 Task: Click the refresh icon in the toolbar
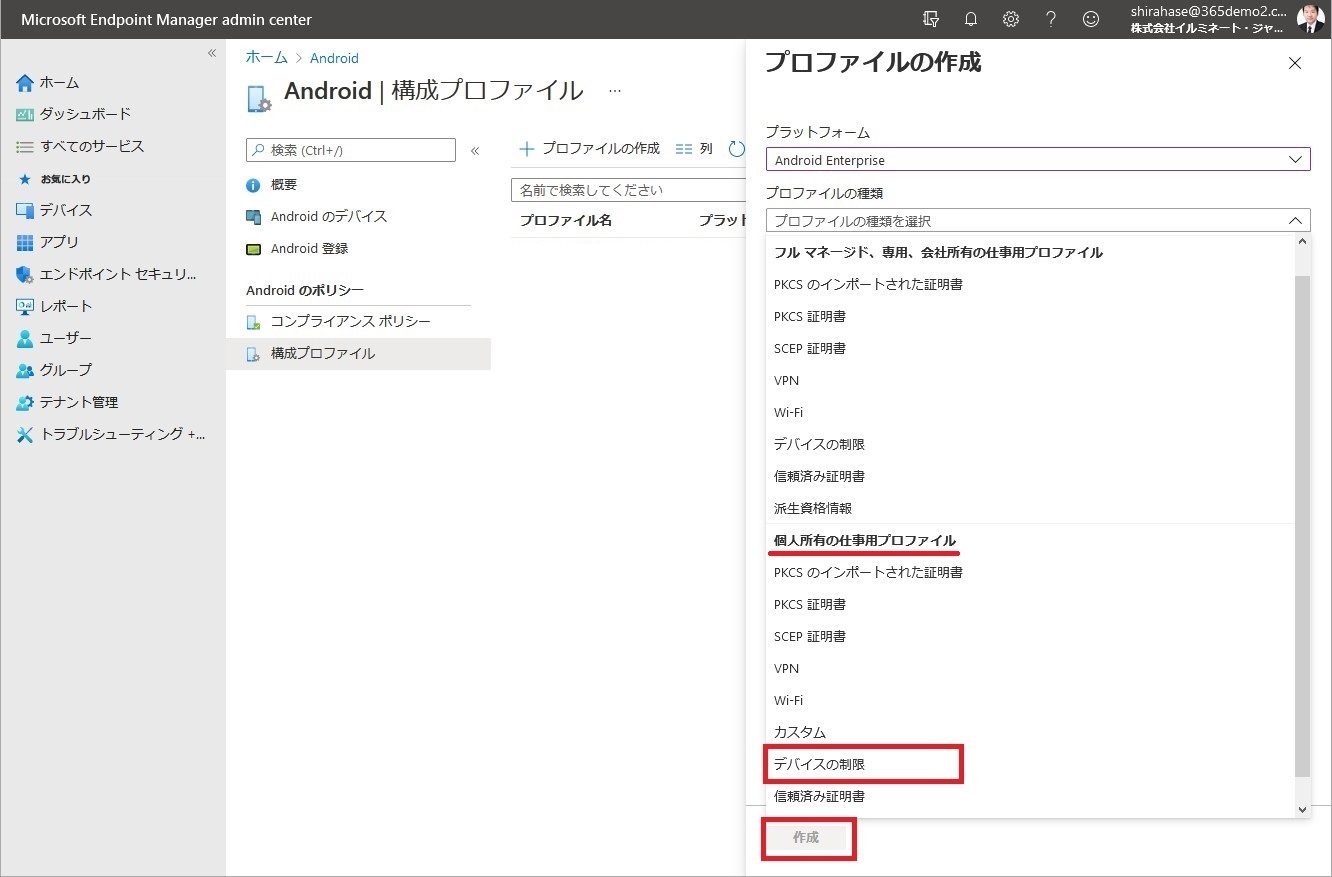point(737,149)
